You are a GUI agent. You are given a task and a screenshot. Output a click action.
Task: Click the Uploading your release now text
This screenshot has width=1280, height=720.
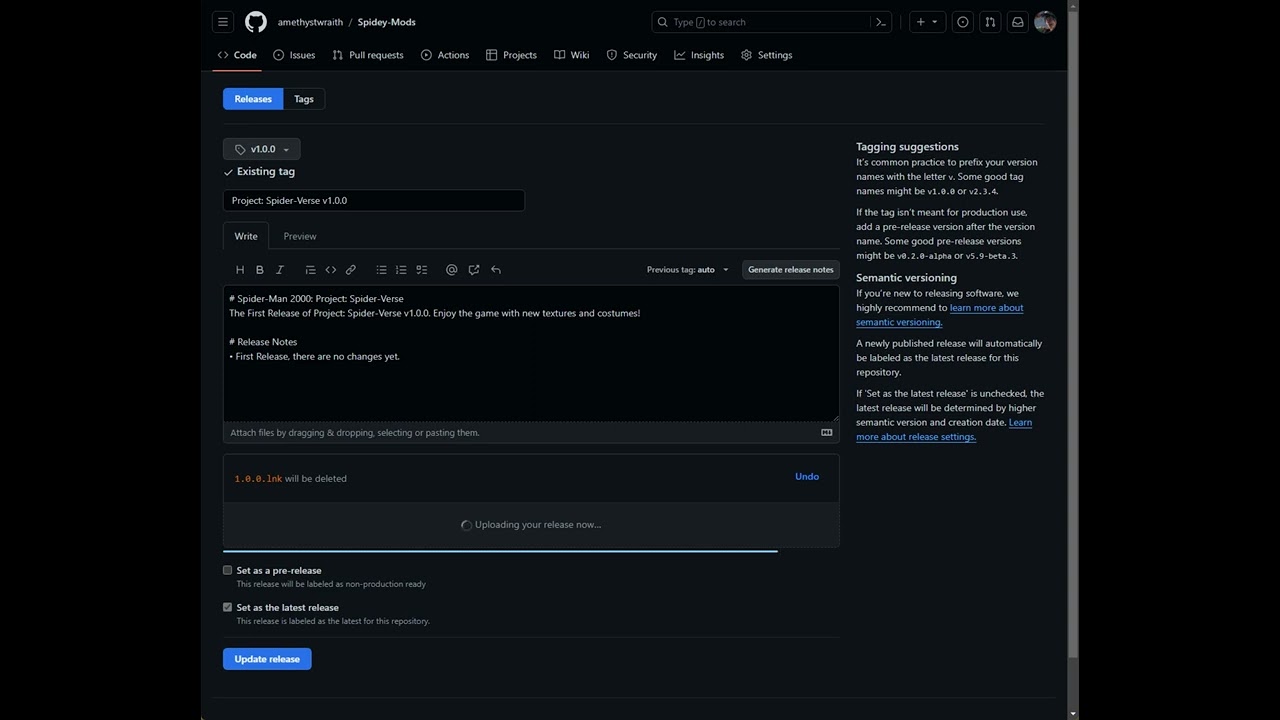[538, 525]
